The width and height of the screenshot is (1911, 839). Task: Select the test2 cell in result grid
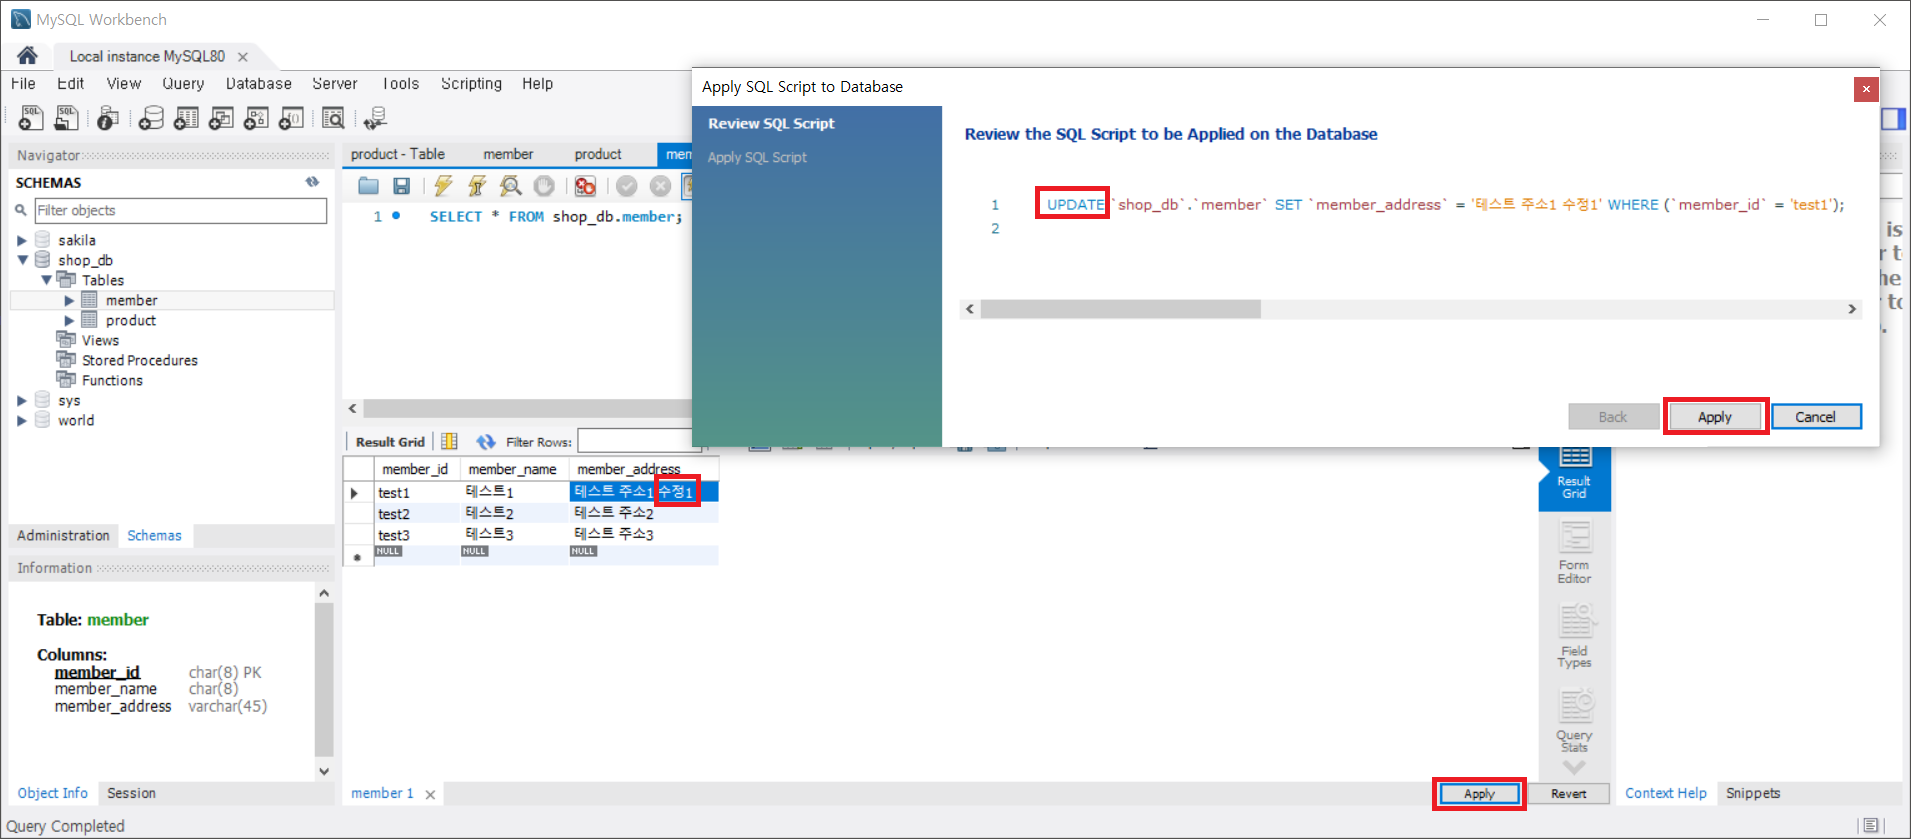pos(416,513)
